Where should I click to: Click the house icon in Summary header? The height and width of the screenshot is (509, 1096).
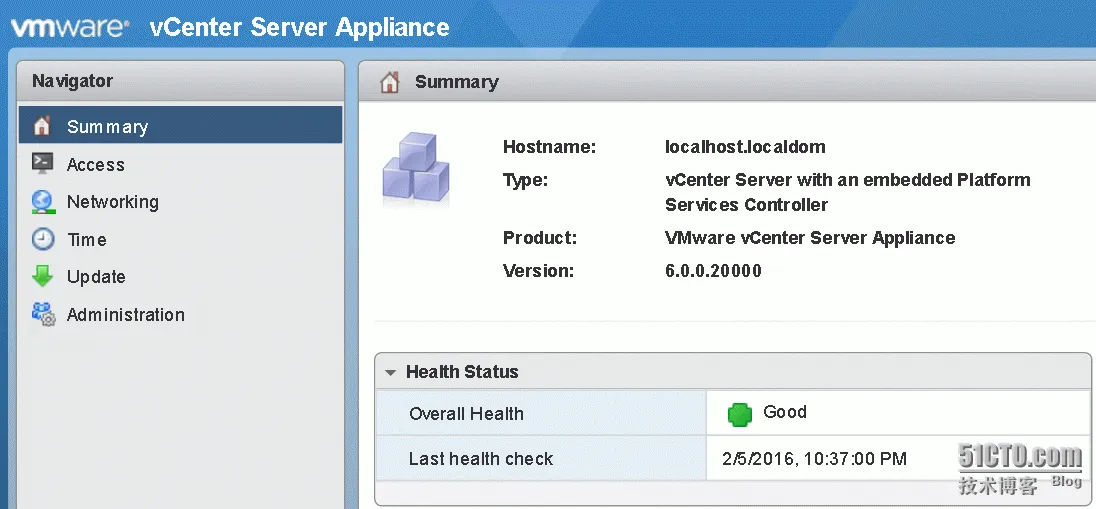389,82
